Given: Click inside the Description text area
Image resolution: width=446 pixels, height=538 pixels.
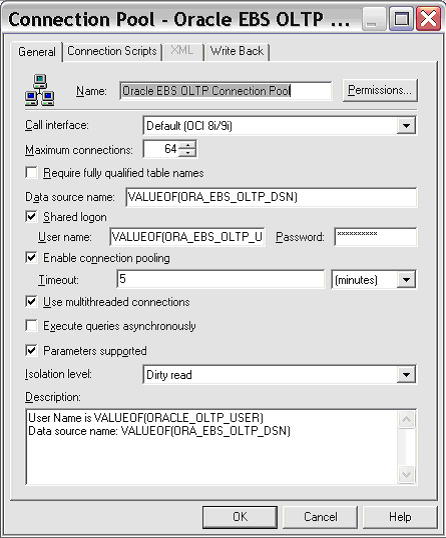Looking at the screenshot, I should [212, 447].
